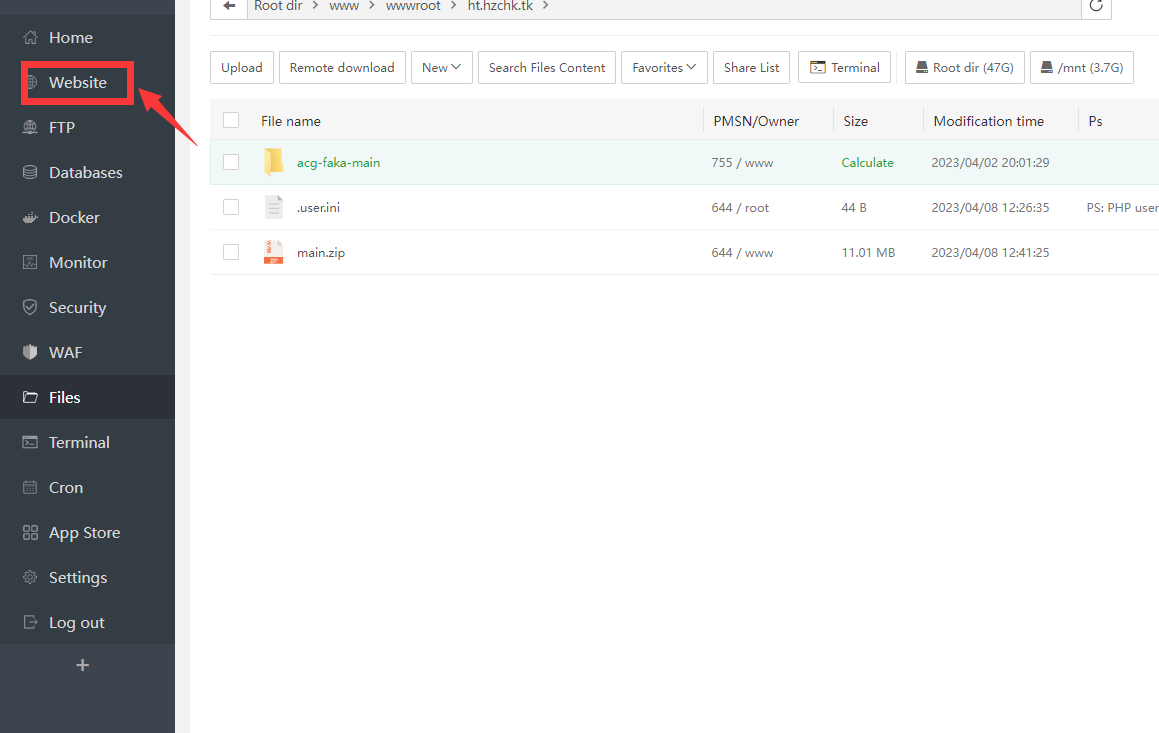The image size is (1159, 733).
Task: Click the refresh icon beside path bar
Action: point(1096,6)
